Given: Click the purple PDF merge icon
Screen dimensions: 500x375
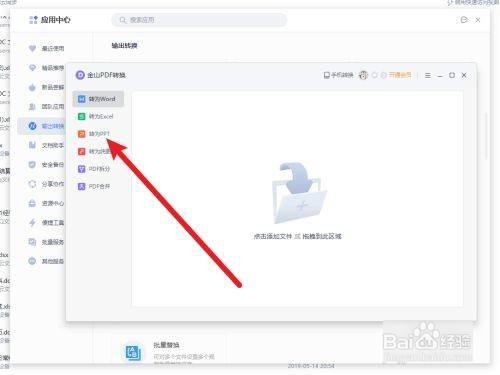Looking at the screenshot, I should pyautogui.click(x=81, y=186).
